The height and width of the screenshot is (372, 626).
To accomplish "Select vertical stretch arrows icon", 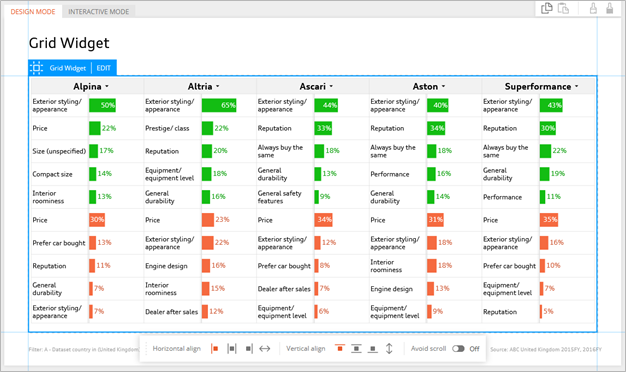I will [x=389, y=348].
